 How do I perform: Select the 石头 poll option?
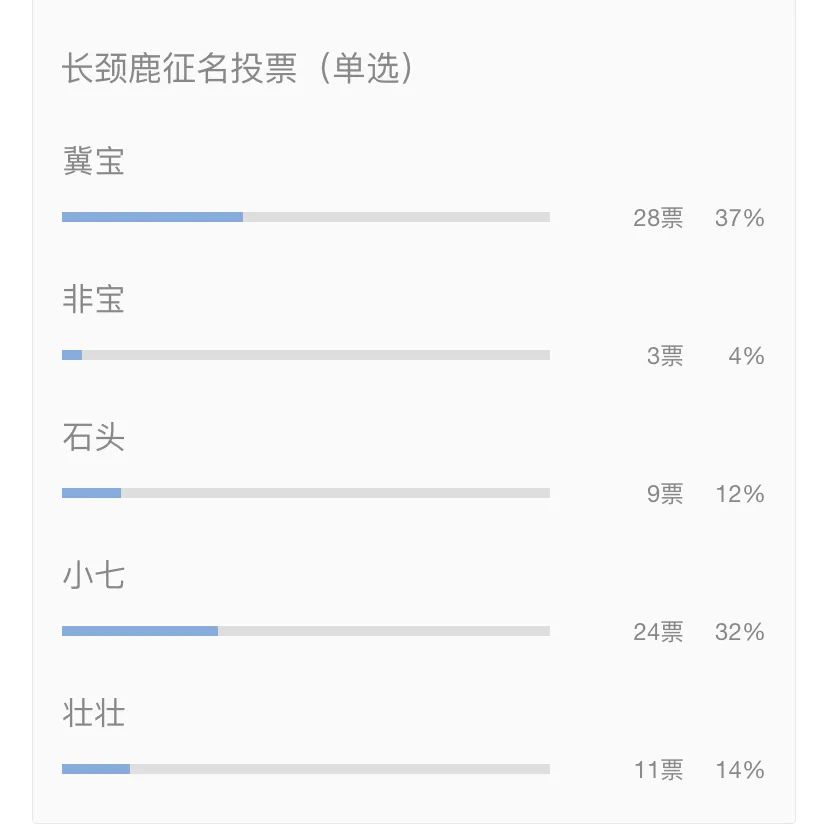pos(93,437)
